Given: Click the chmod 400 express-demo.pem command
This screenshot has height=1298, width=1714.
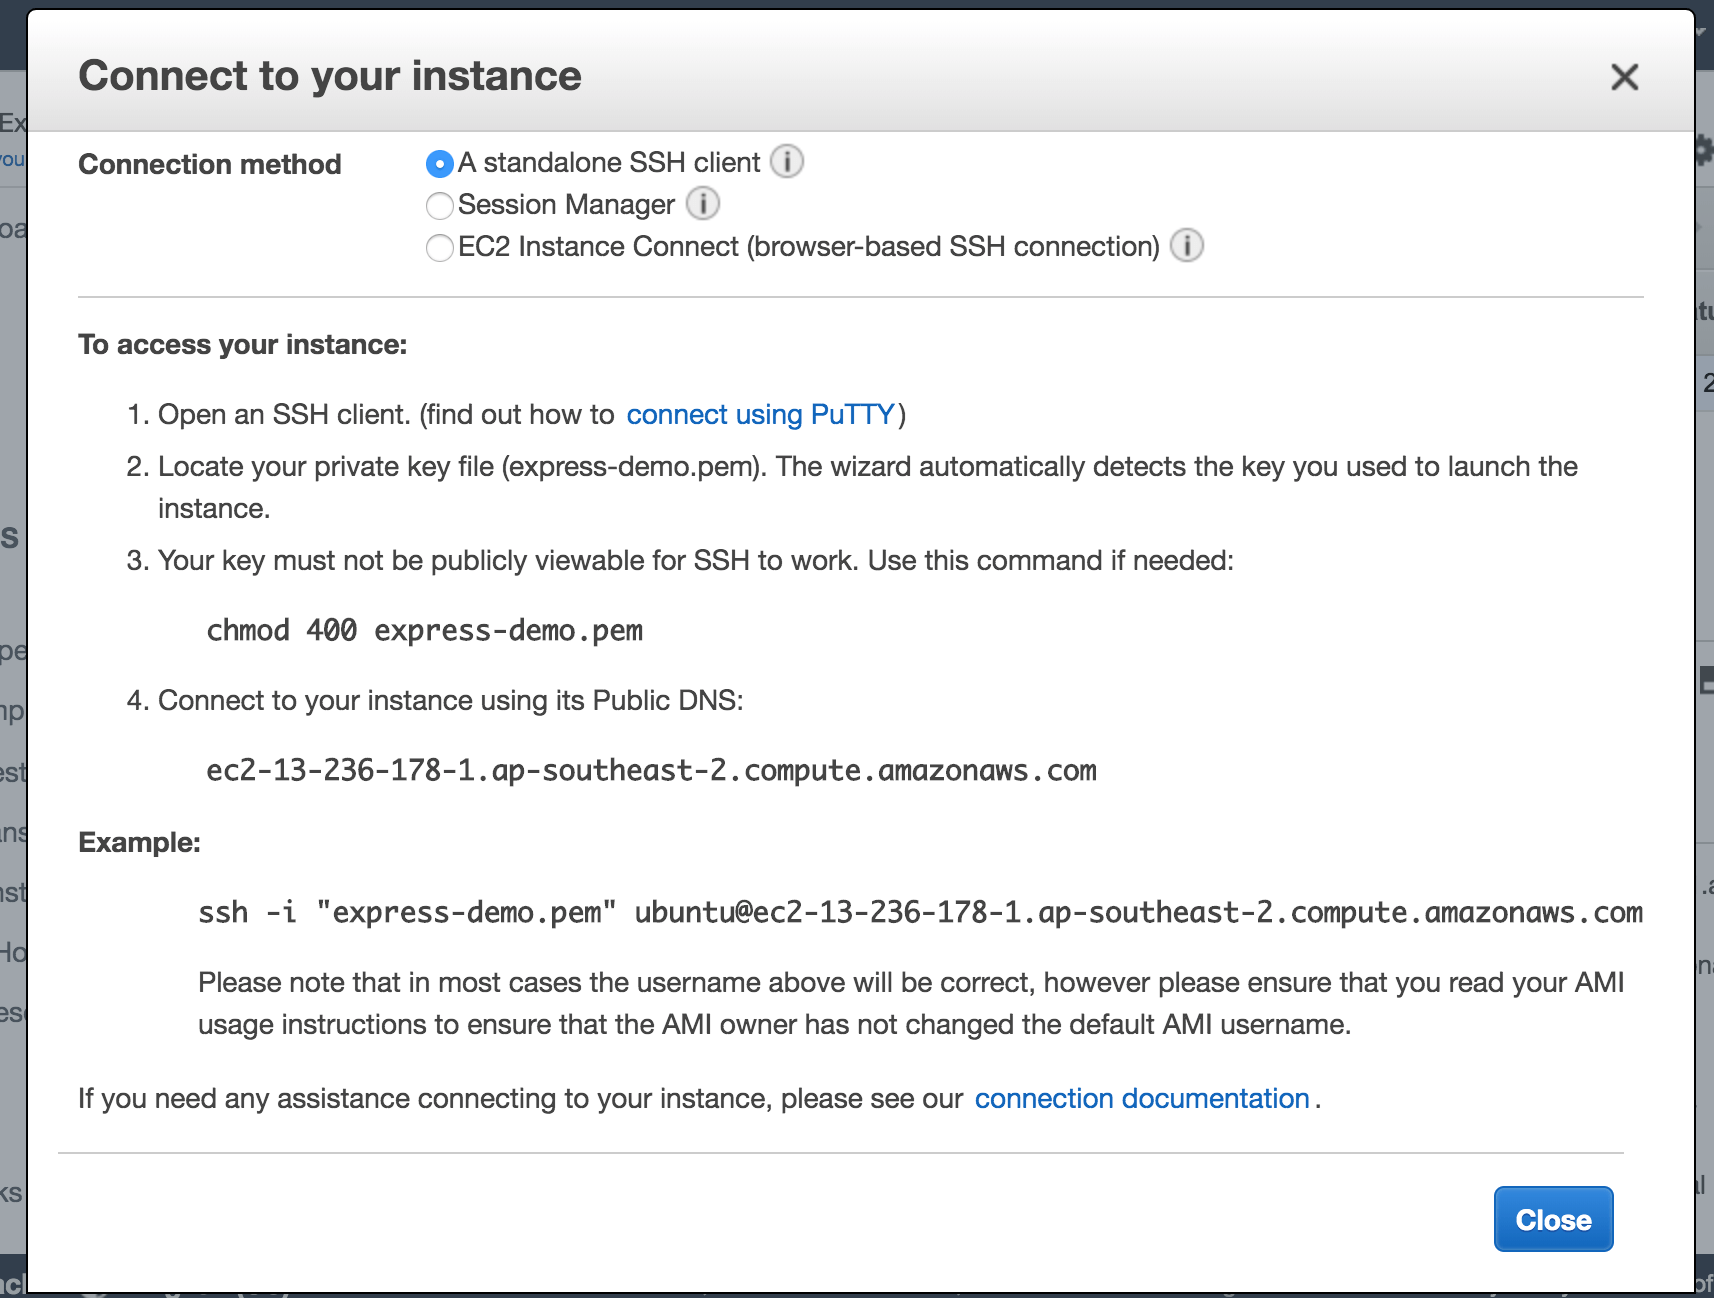Looking at the screenshot, I should pos(424,631).
